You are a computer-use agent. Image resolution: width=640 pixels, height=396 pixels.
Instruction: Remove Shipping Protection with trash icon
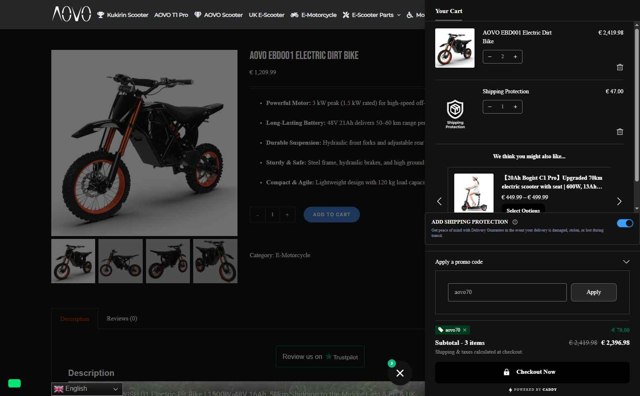pos(620,131)
